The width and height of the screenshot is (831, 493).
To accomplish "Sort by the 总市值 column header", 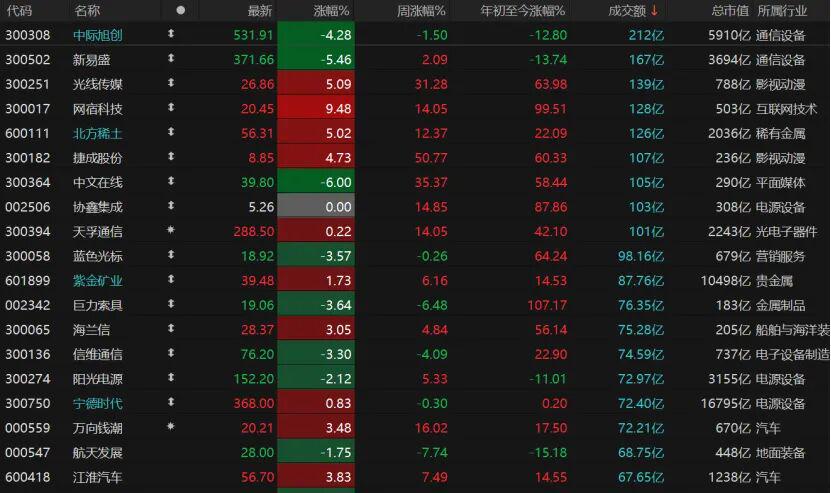I will click(730, 11).
